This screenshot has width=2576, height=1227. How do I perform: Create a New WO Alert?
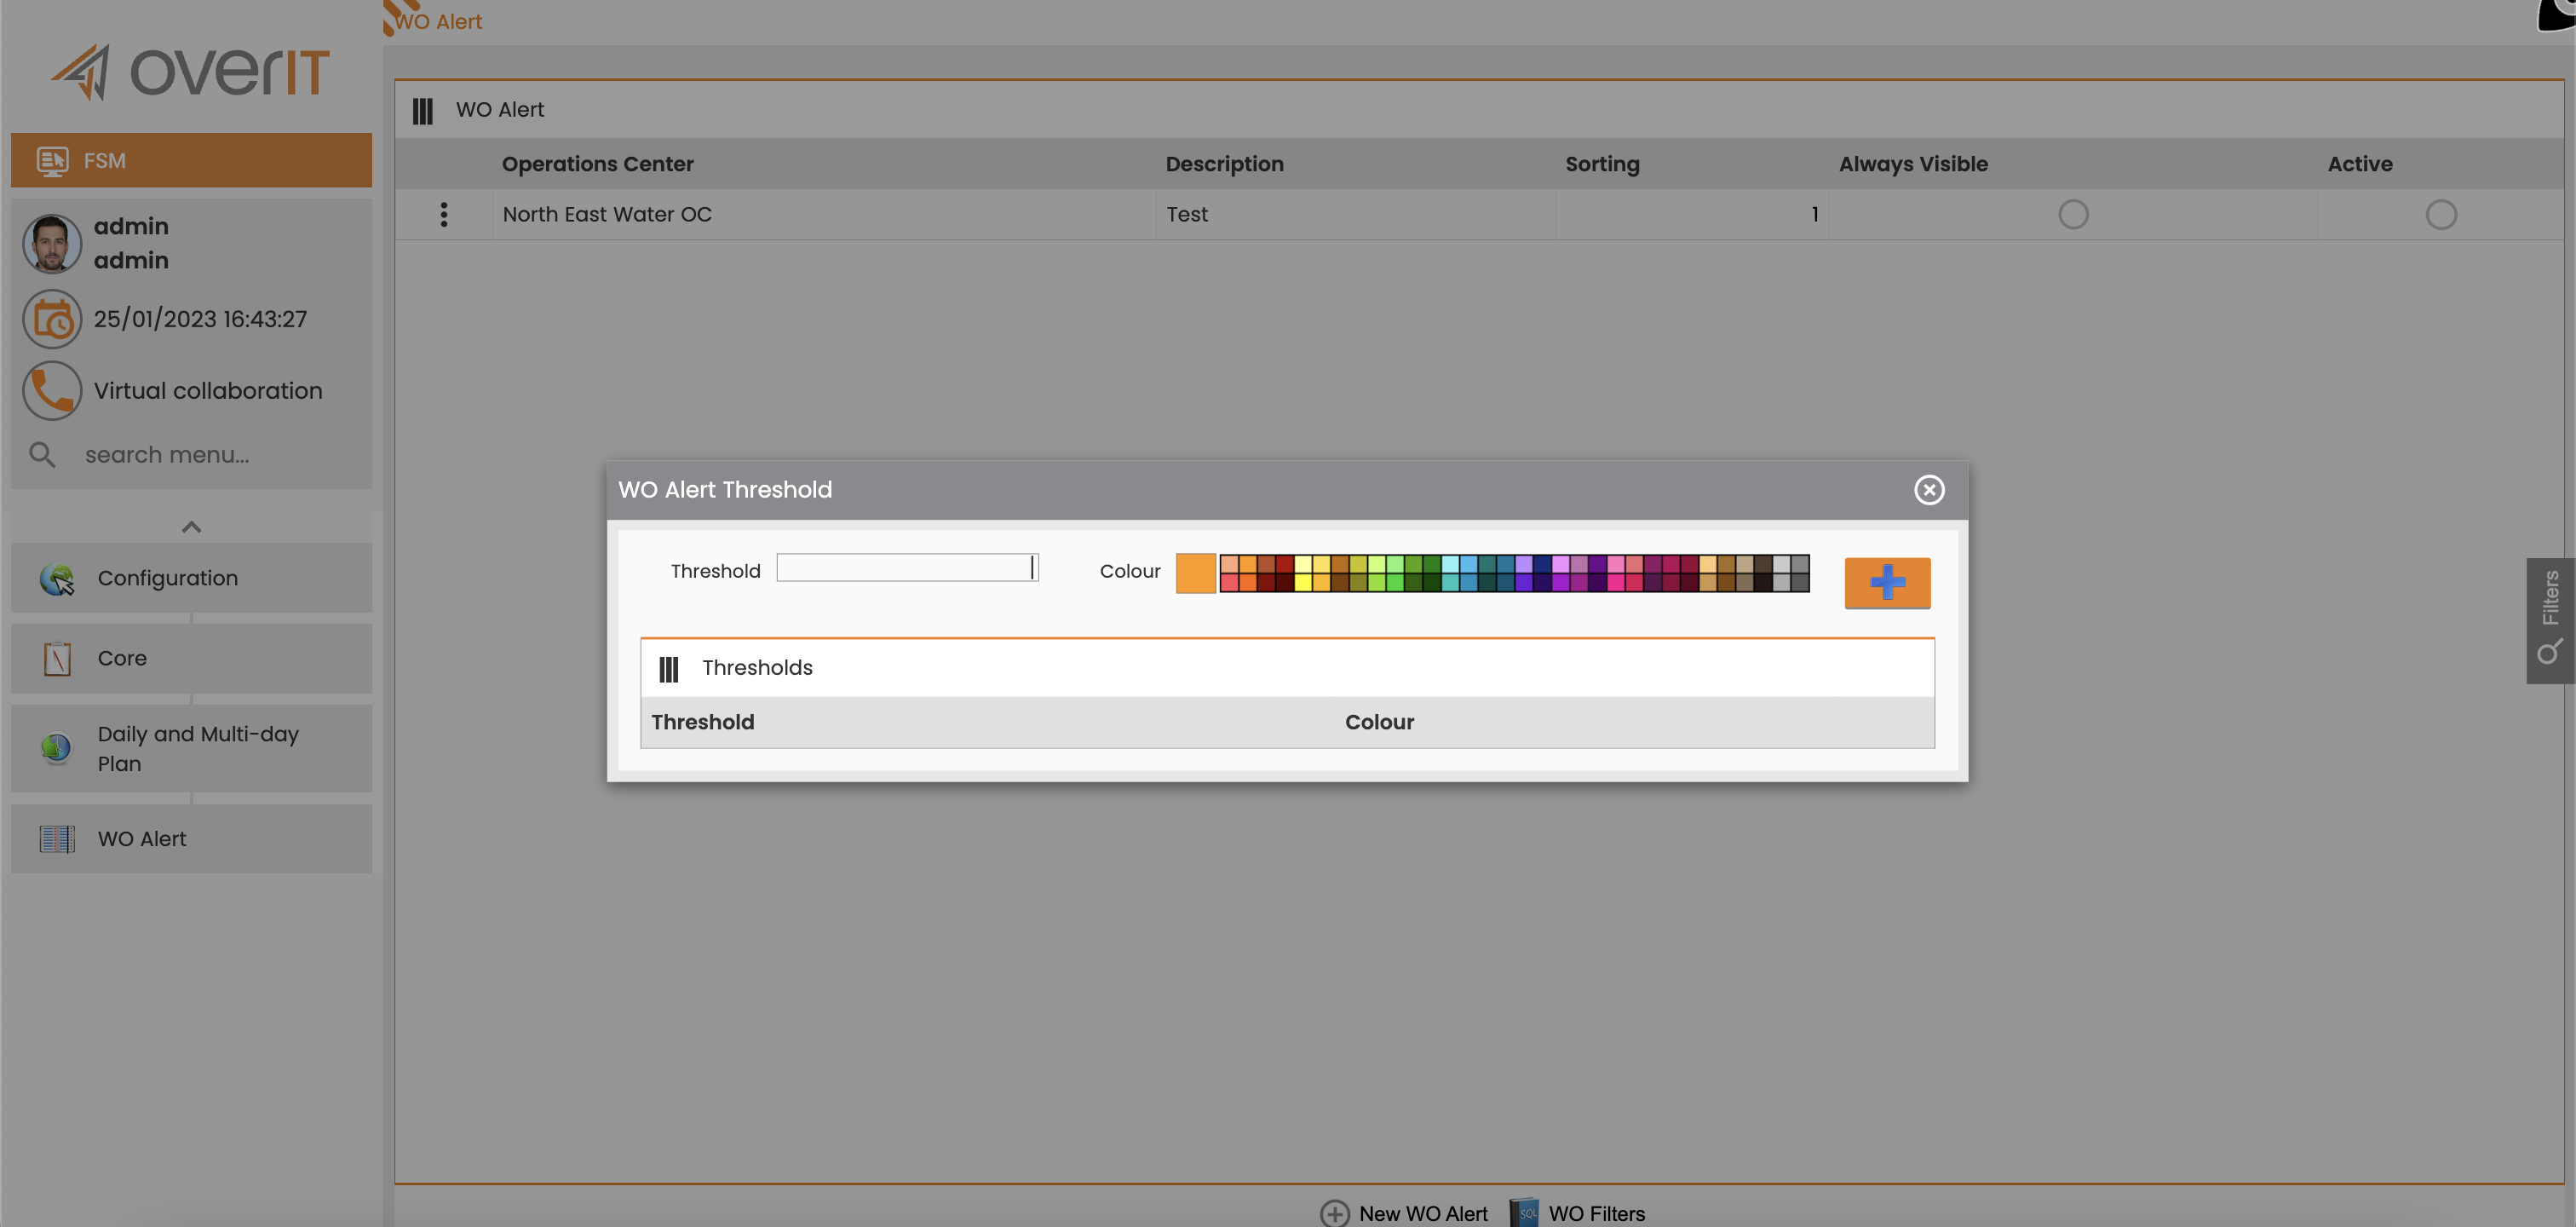1404,1213
